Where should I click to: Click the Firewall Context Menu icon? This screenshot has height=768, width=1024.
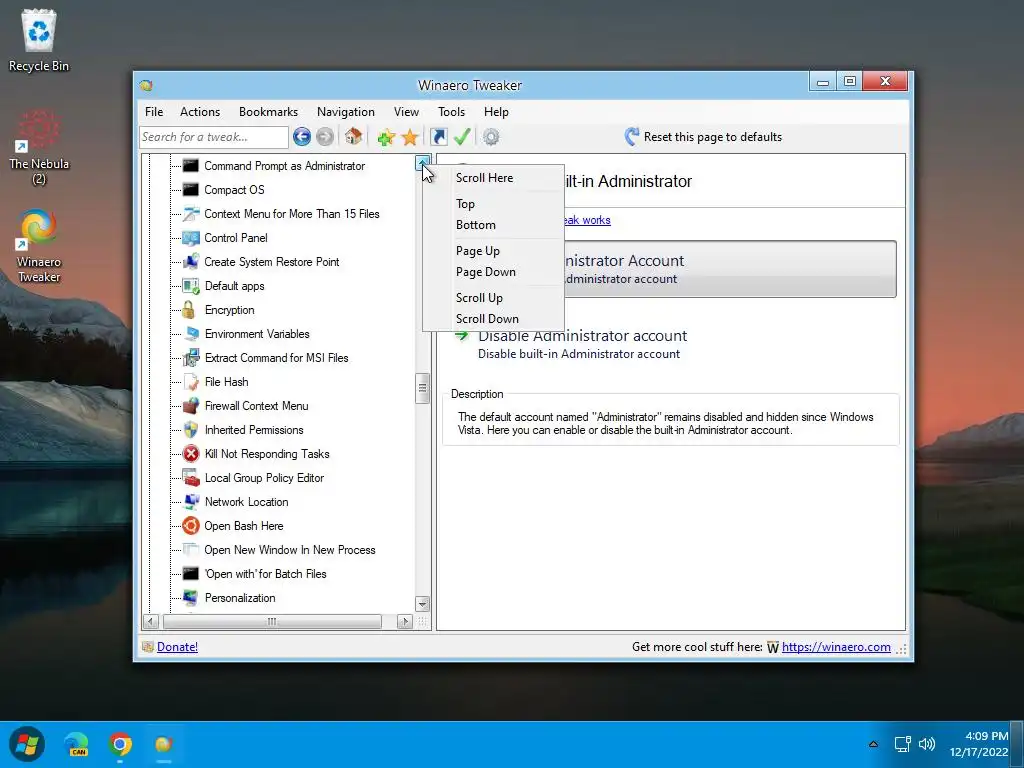(191, 406)
